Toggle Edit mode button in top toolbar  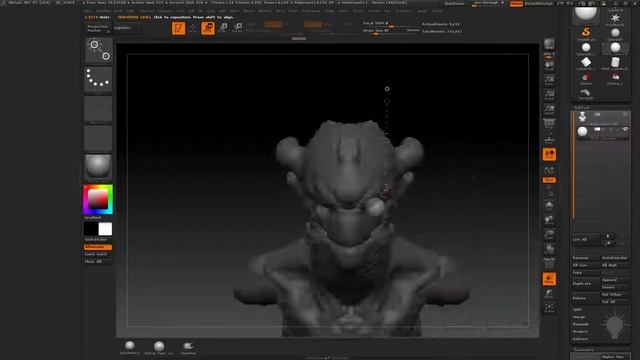178,28
